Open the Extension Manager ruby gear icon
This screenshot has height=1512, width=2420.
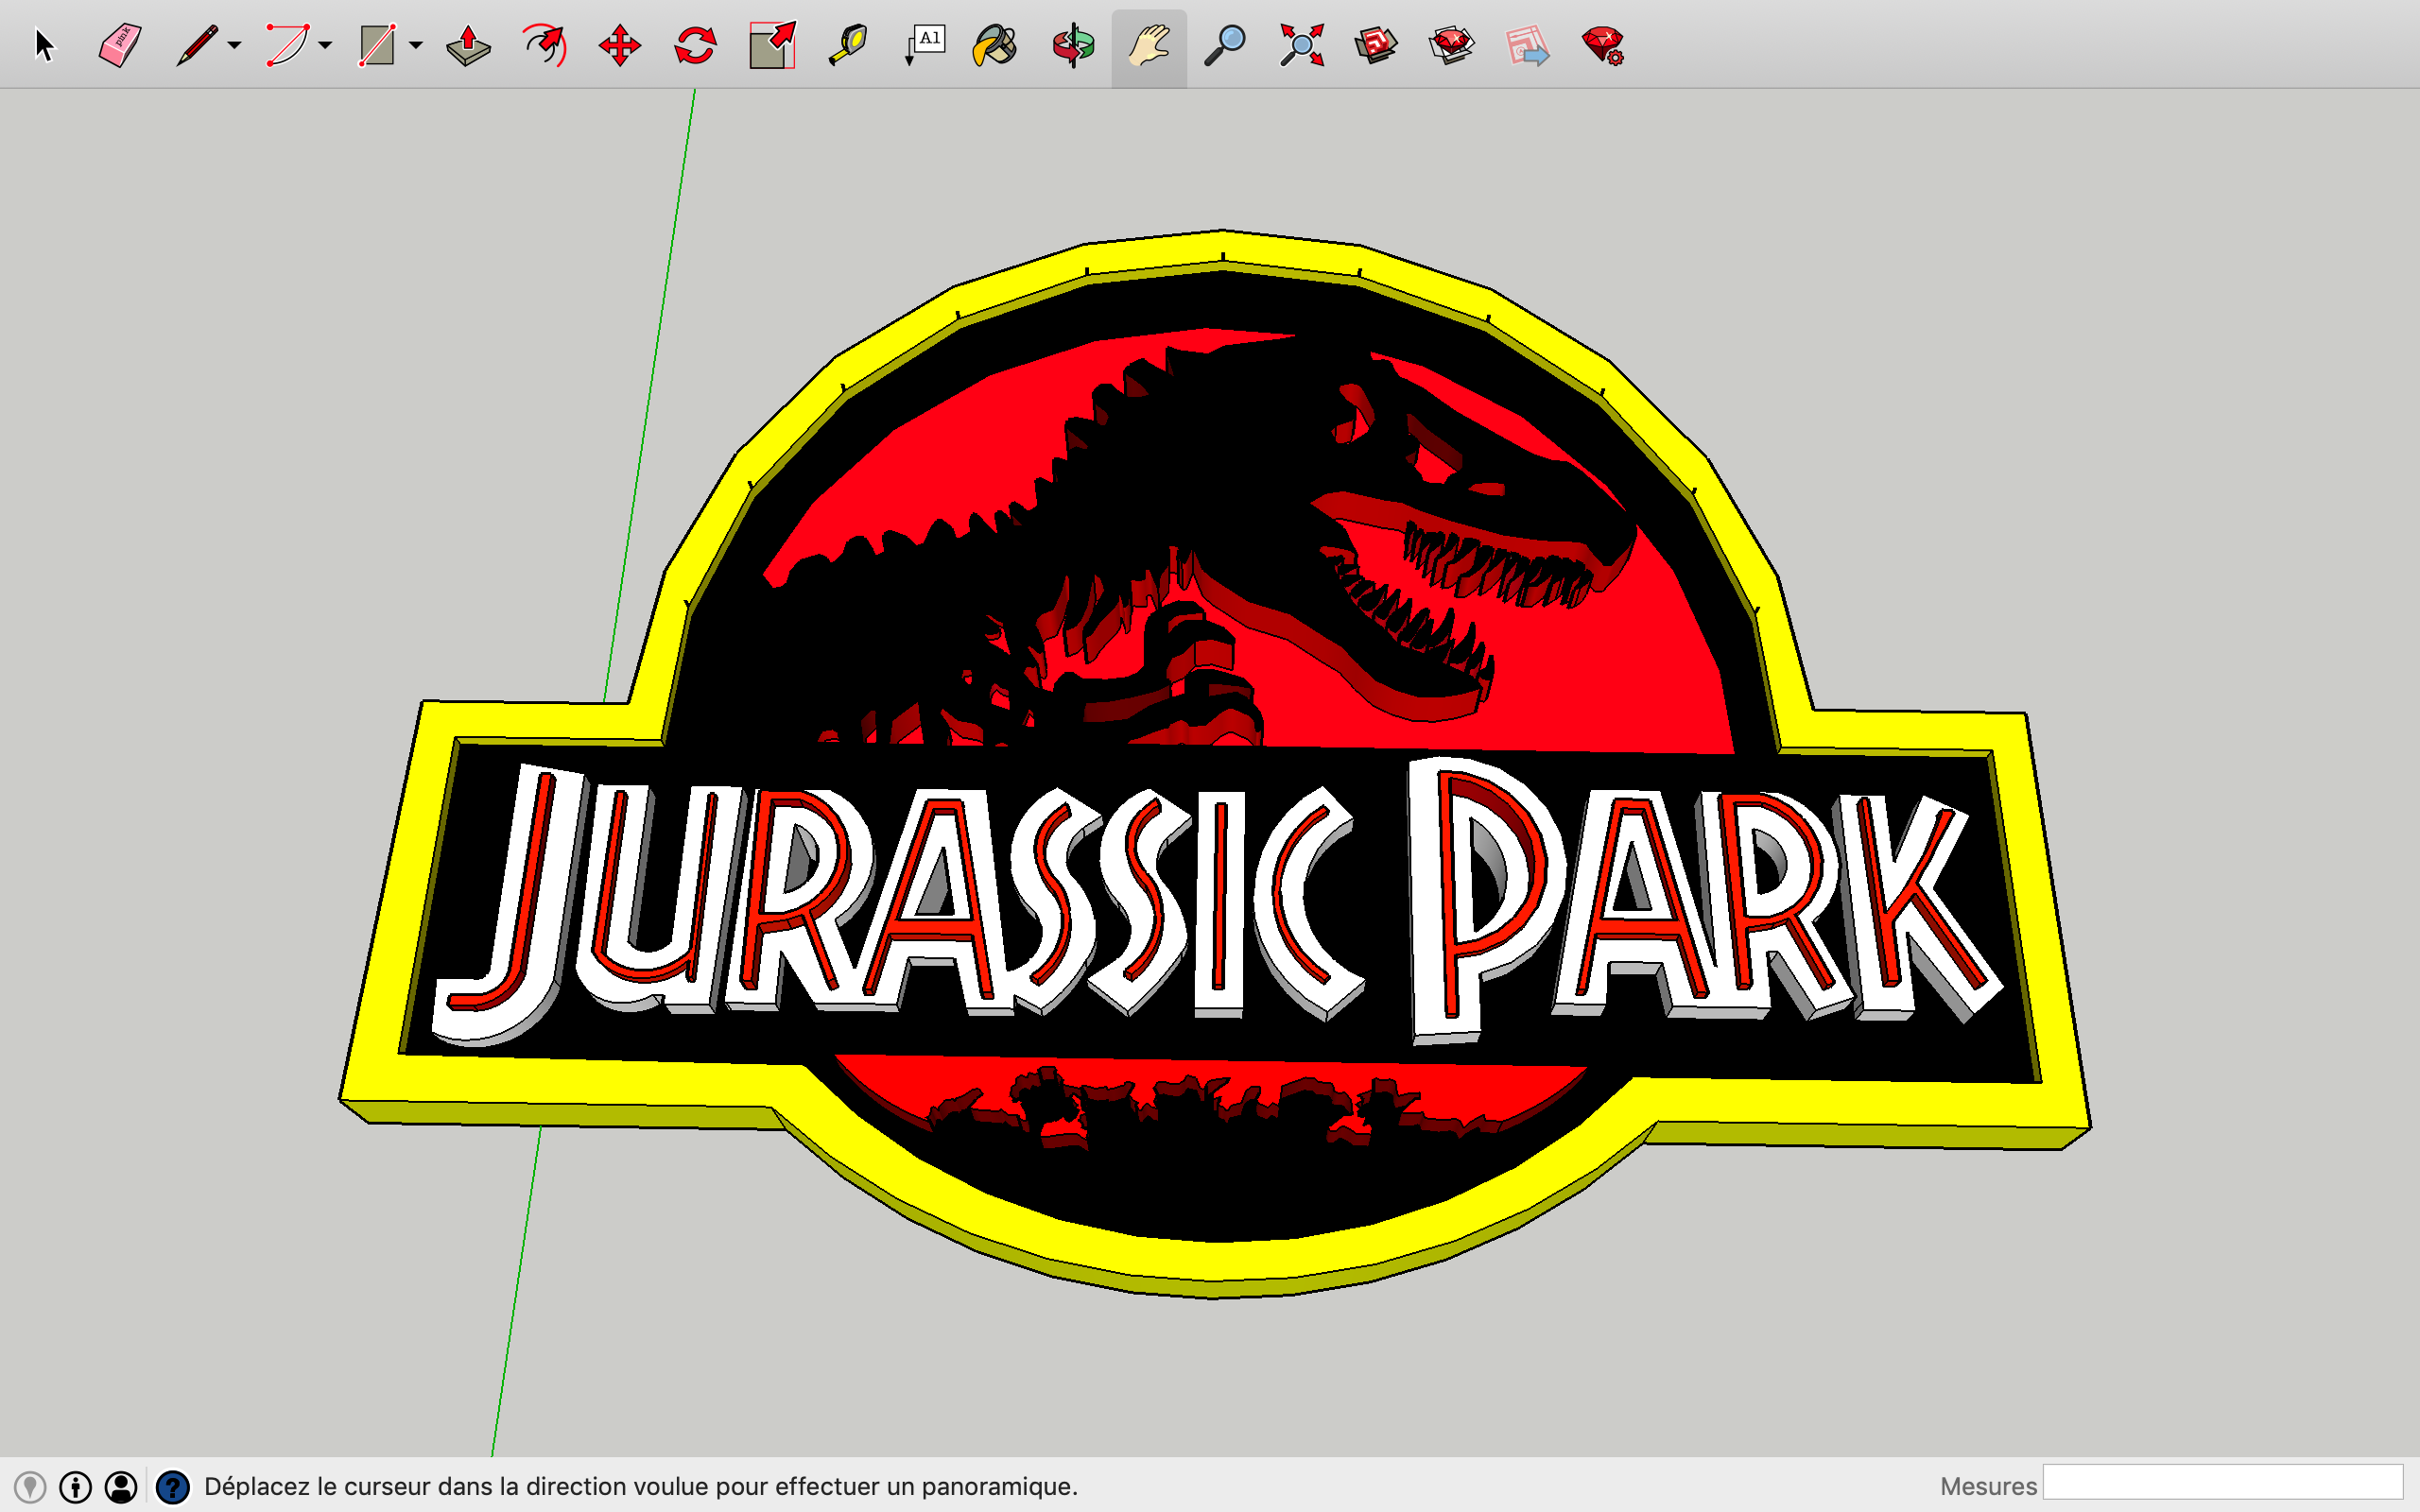click(1603, 46)
